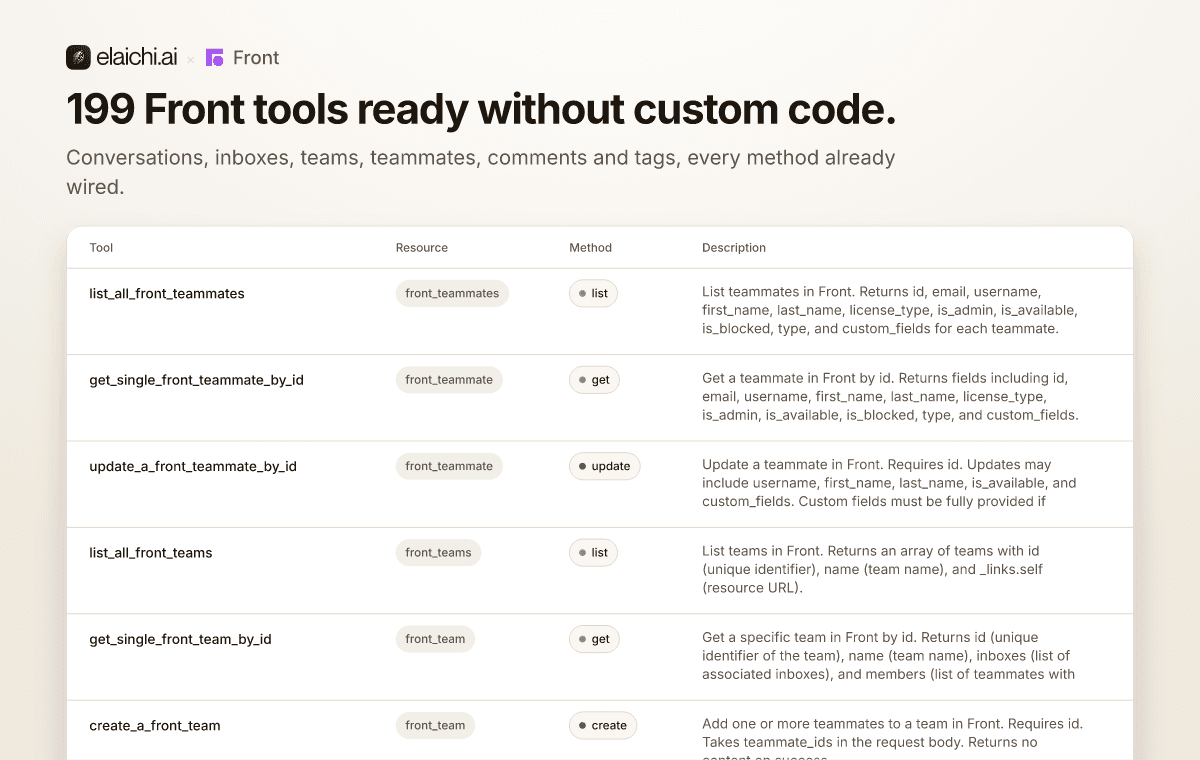Click the update method badge
1200x760 pixels.
click(x=604, y=466)
